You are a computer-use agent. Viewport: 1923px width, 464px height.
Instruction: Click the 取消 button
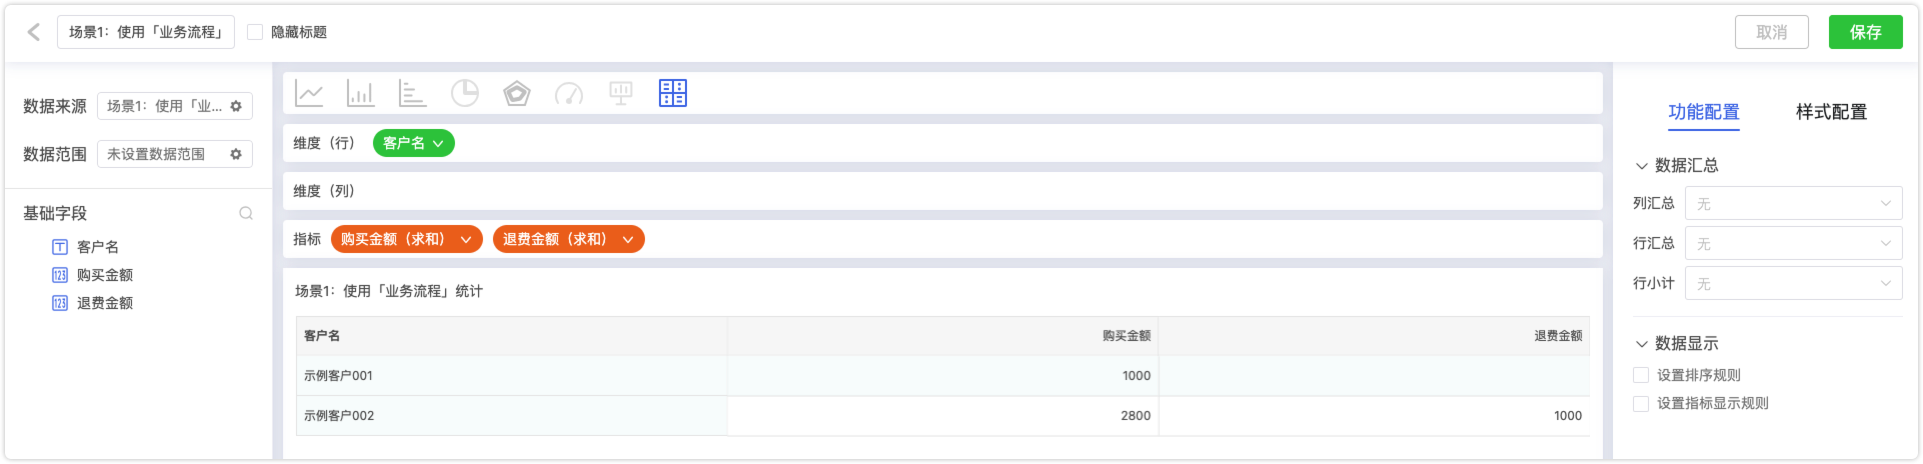[x=1771, y=32]
